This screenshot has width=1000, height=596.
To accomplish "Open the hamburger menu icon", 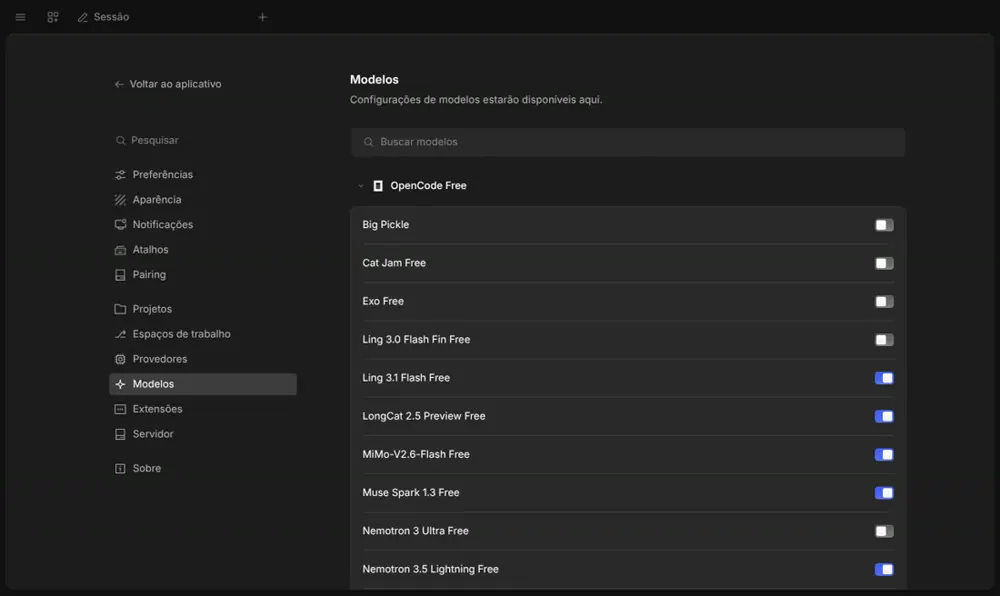I will (20, 17).
